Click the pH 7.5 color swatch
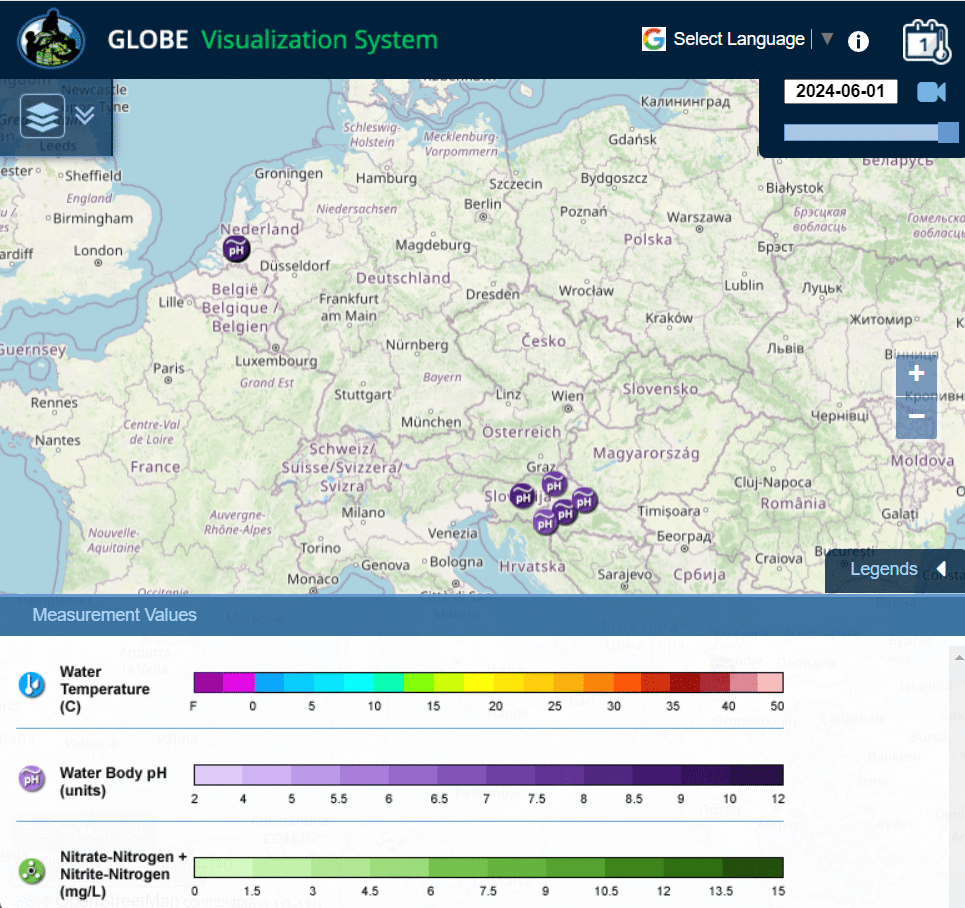This screenshot has width=965, height=908. (559, 775)
